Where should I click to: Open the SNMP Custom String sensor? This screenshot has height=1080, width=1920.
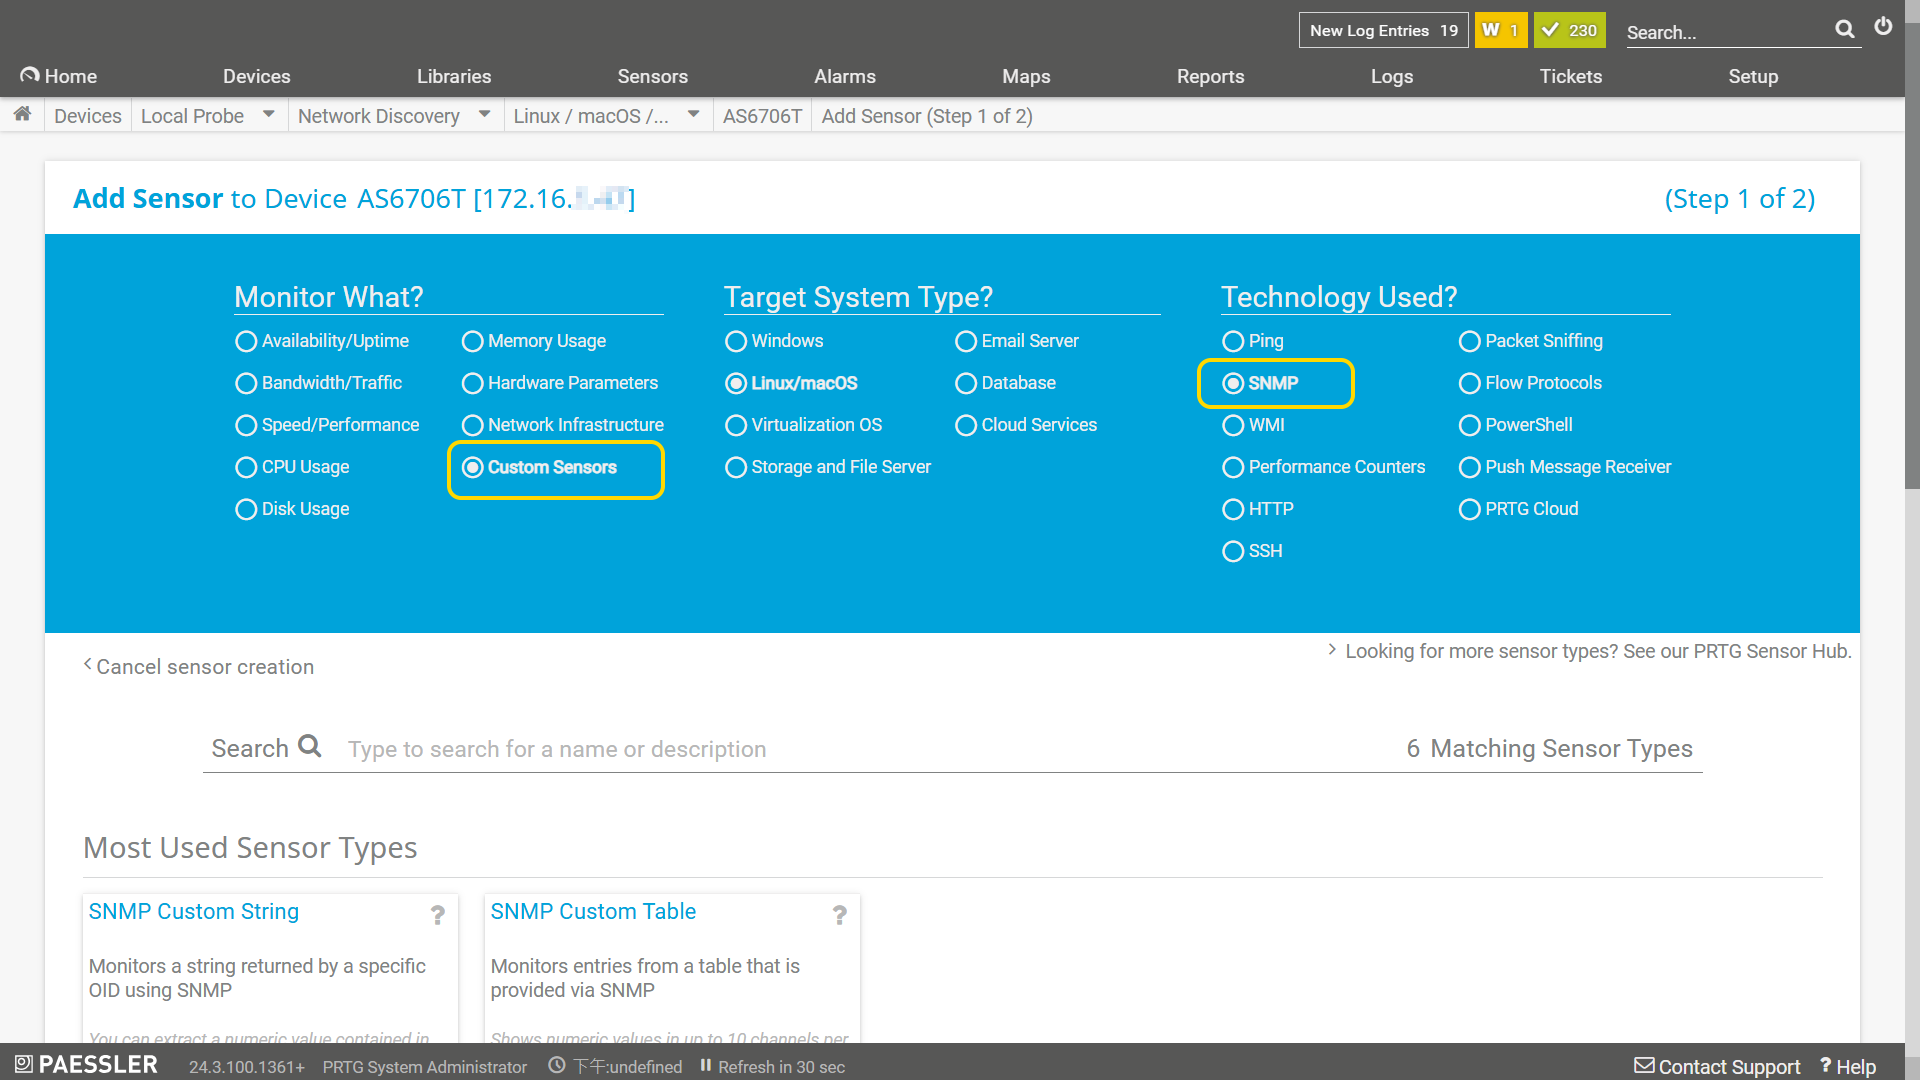point(193,911)
